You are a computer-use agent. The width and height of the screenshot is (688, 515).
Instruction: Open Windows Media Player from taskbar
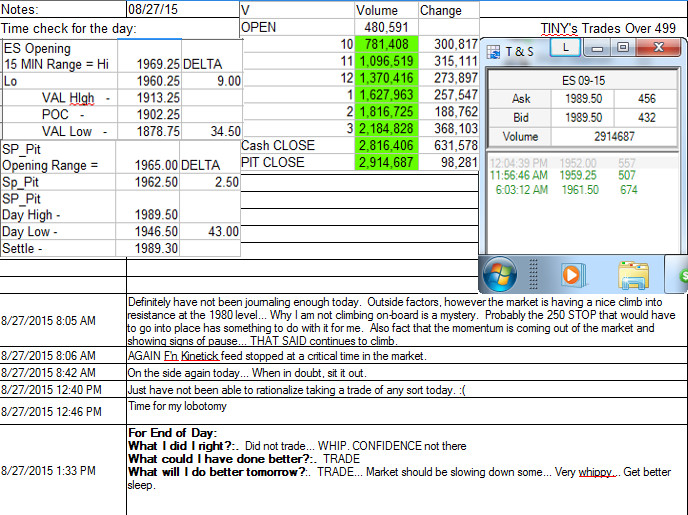pos(573,275)
